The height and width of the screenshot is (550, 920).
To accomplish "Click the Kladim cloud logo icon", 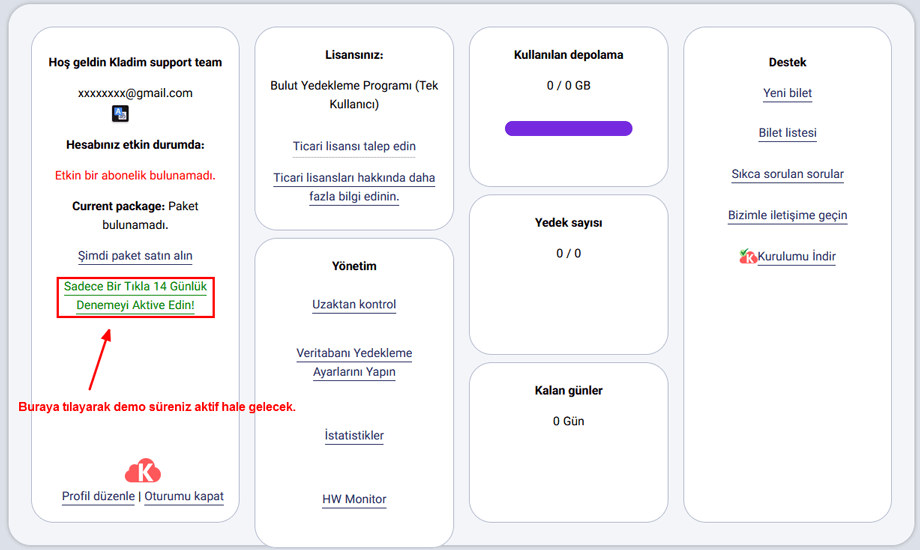I will click(x=142, y=471).
